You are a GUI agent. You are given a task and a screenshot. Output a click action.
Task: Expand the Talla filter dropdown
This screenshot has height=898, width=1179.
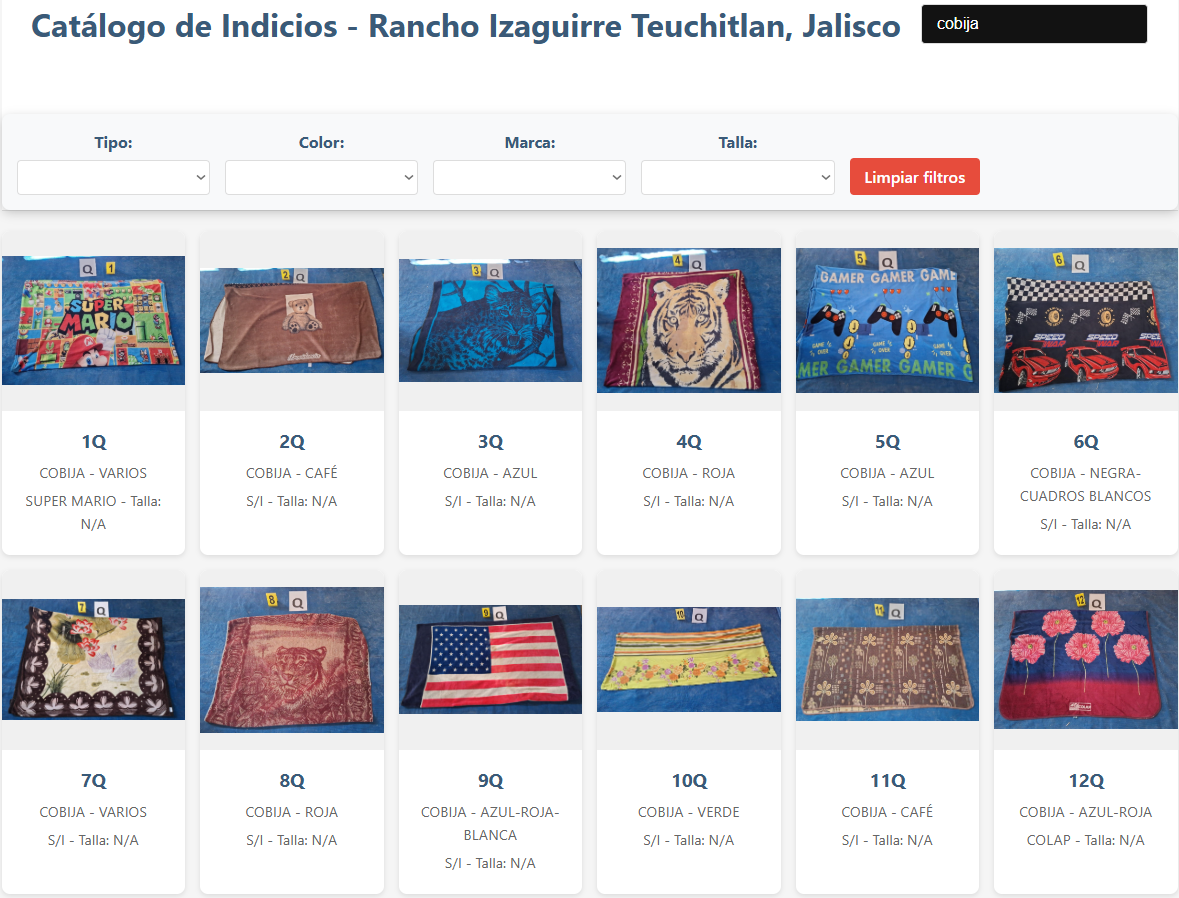tap(738, 177)
